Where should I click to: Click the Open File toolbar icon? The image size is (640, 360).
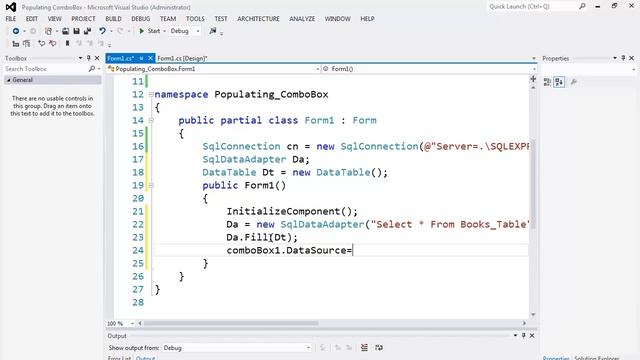65,31
